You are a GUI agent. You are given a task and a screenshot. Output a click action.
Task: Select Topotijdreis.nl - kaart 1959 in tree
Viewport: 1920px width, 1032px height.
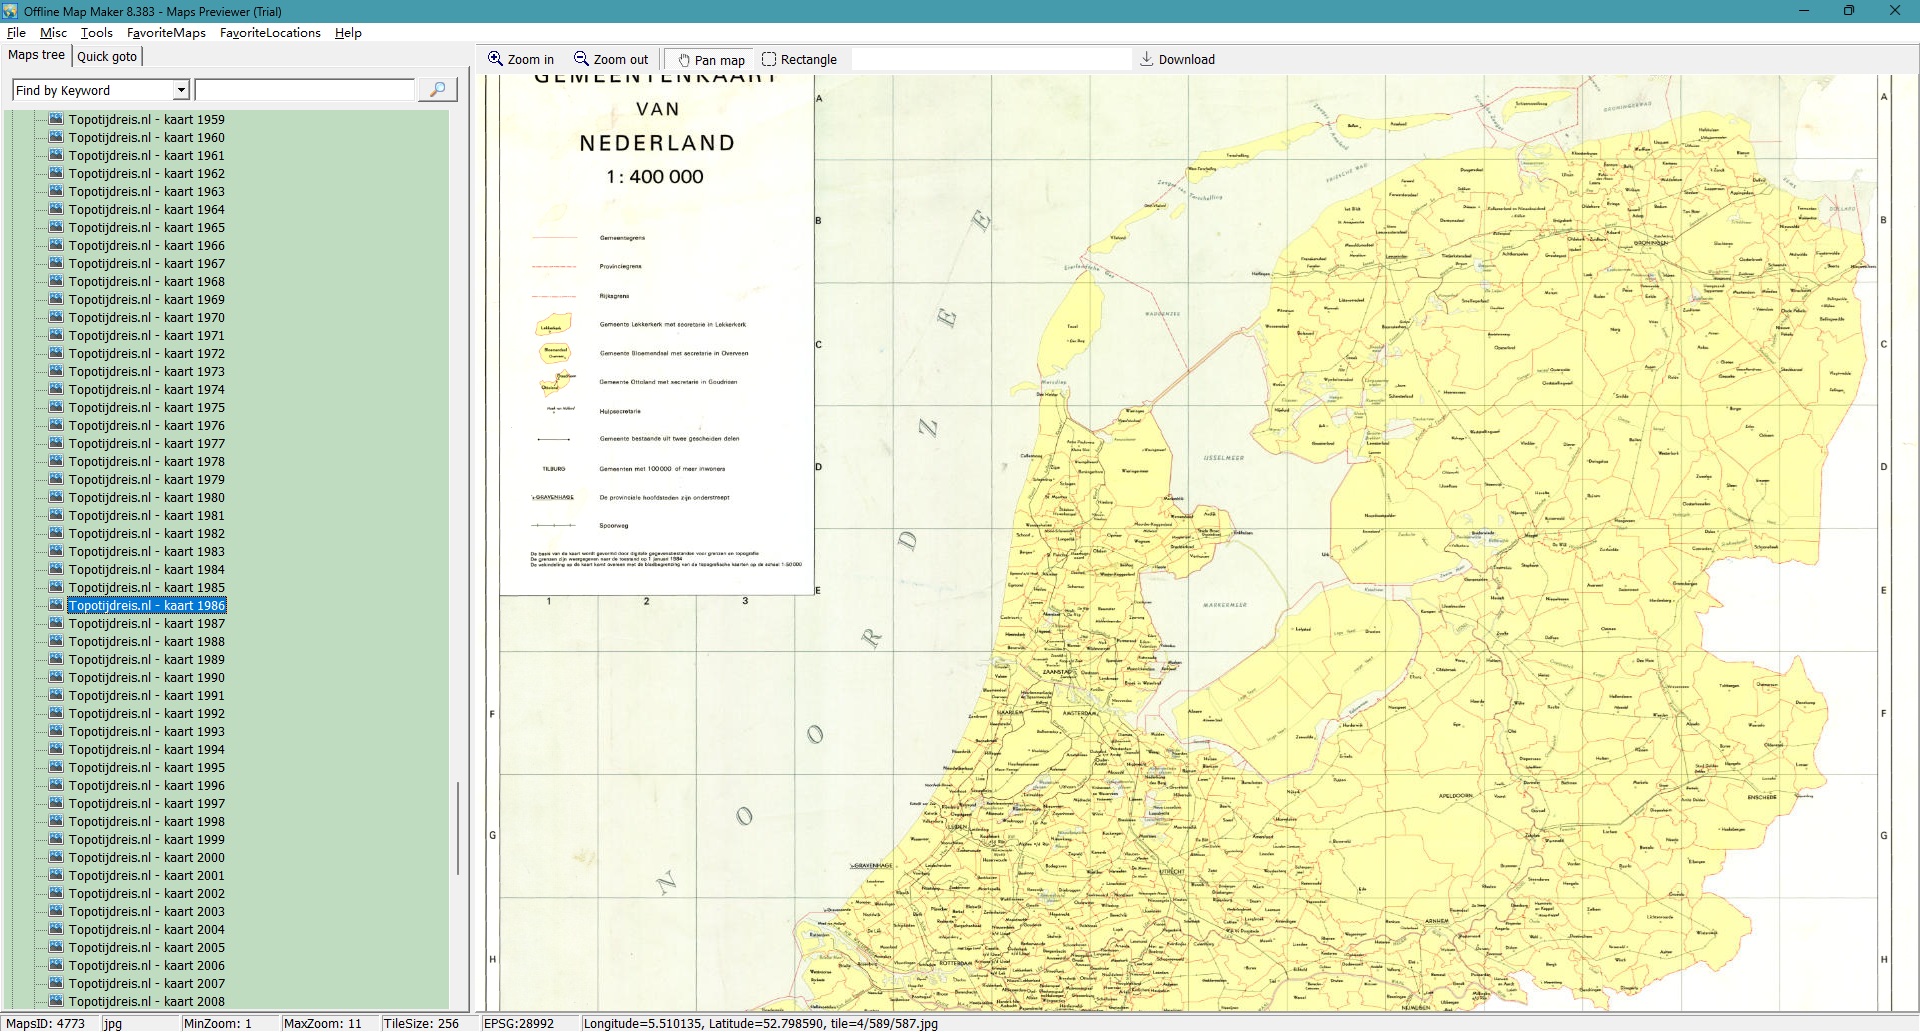pos(146,119)
